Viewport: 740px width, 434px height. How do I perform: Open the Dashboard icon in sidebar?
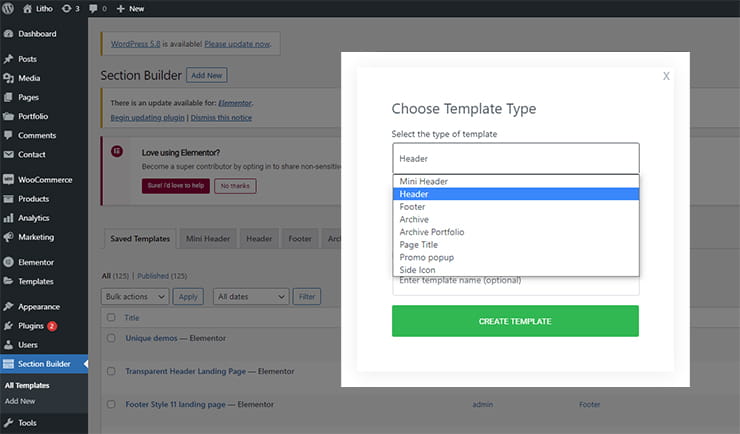click(x=9, y=34)
